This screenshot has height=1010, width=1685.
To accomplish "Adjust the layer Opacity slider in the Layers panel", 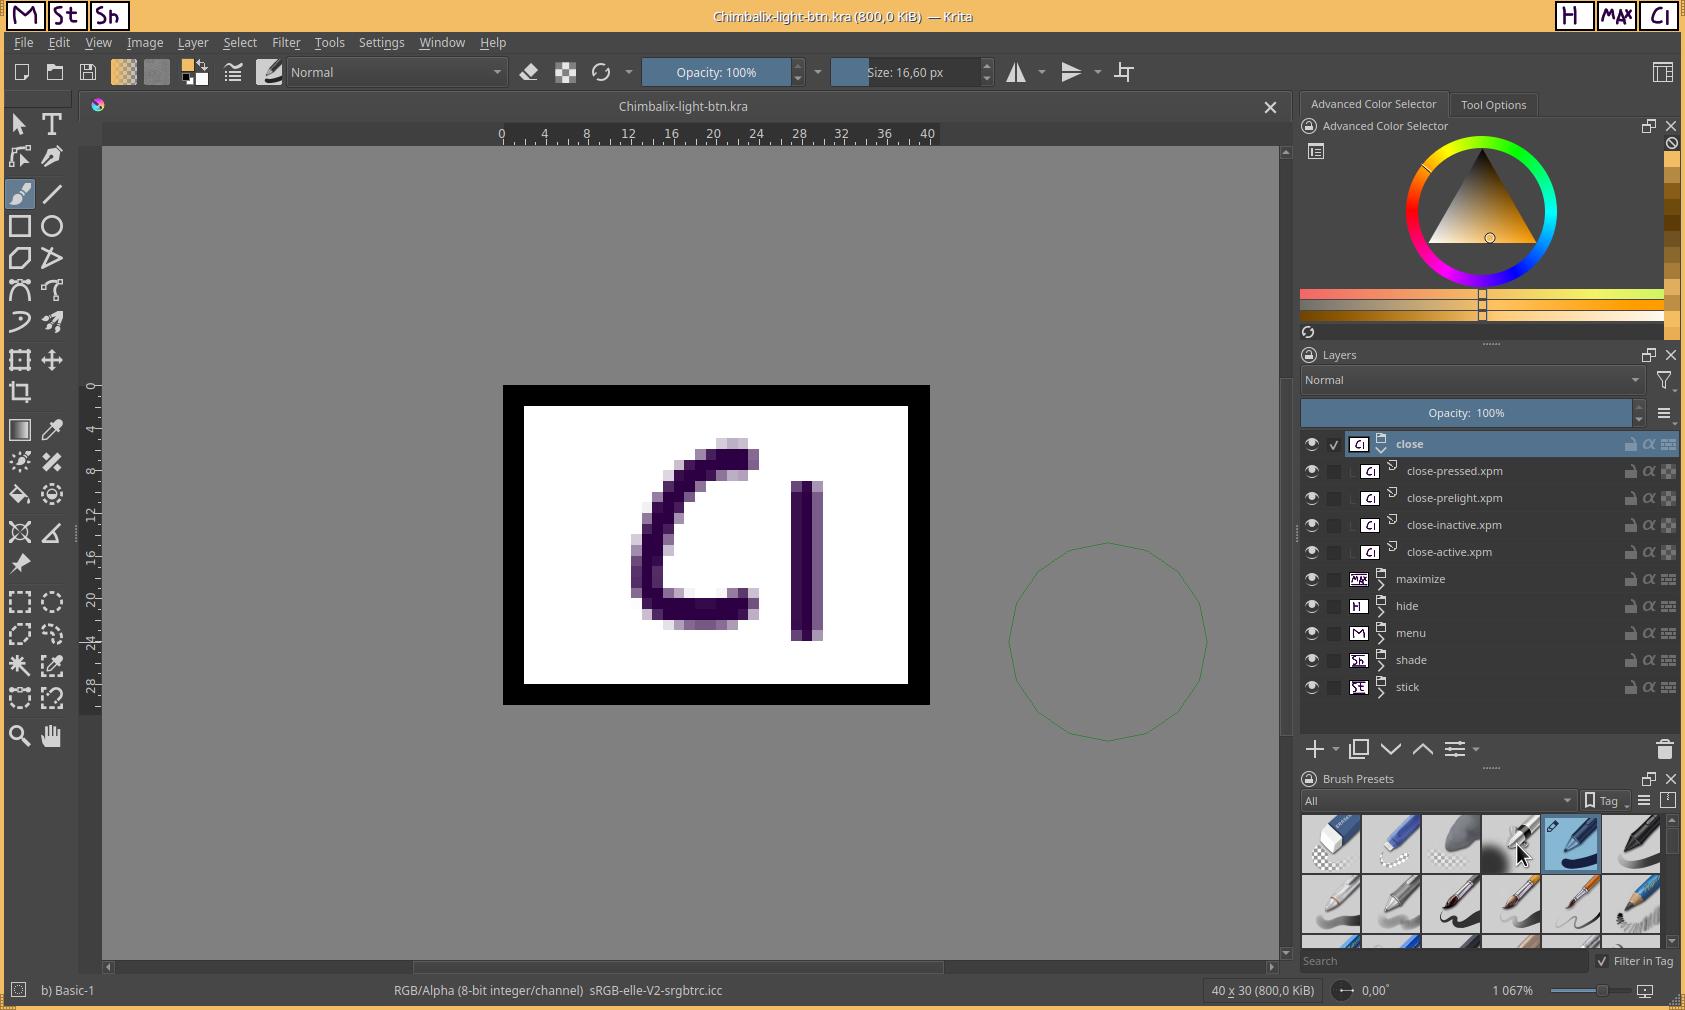I will pyautogui.click(x=1466, y=413).
